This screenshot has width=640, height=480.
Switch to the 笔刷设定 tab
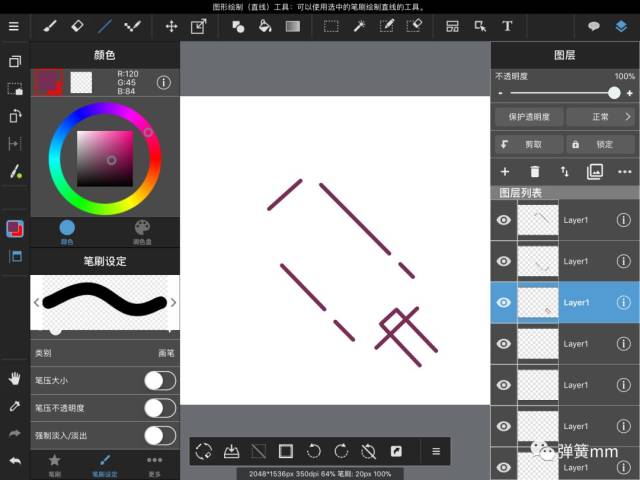tap(104, 466)
